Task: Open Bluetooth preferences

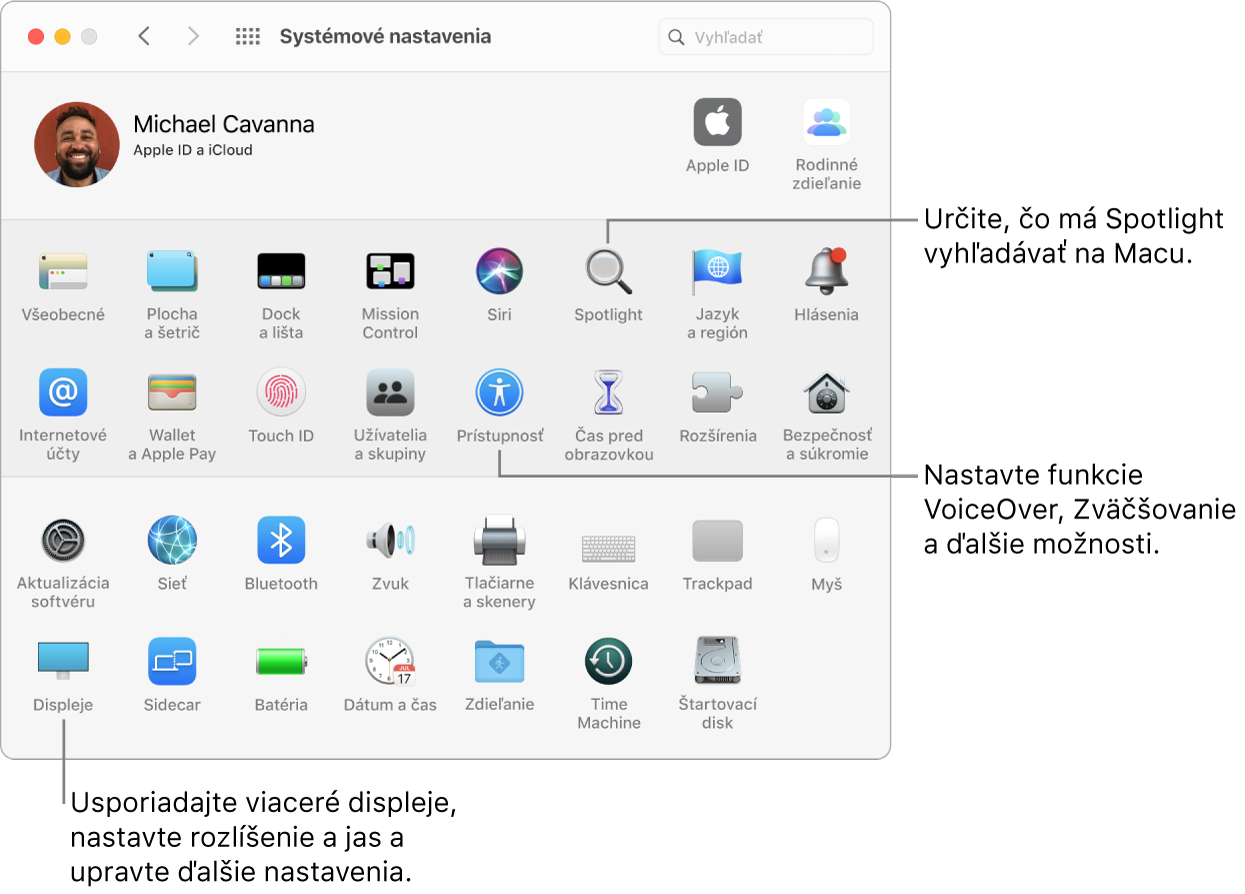Action: (281, 541)
